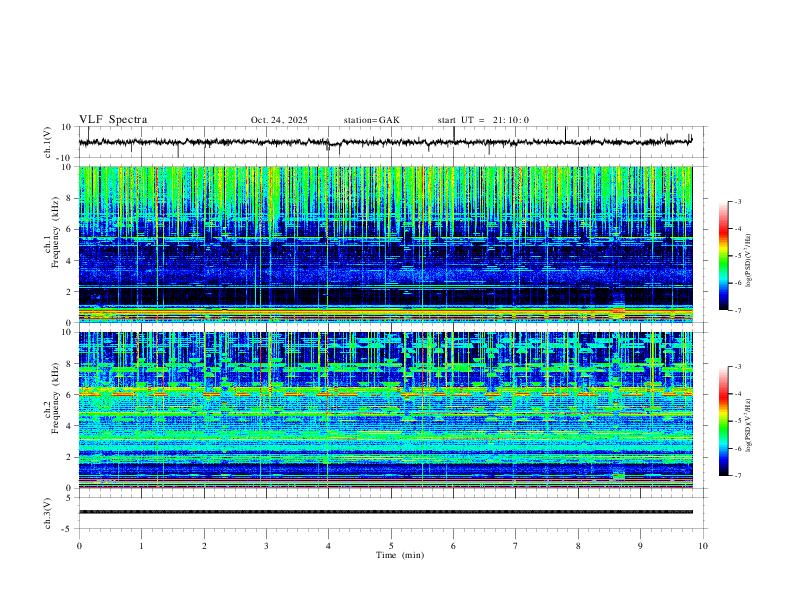Screen dimensions: 792x612
Task: Click the 'station=GAK' label
Action: pos(371,120)
